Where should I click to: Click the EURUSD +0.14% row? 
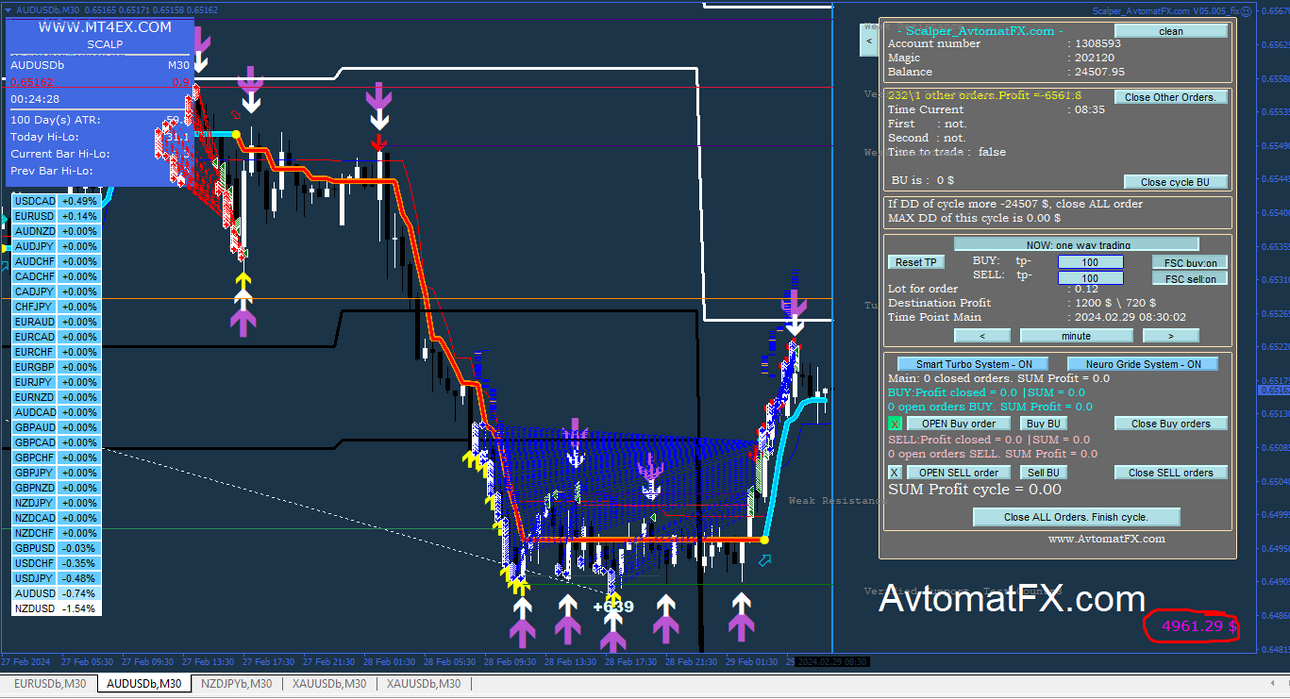click(56, 216)
